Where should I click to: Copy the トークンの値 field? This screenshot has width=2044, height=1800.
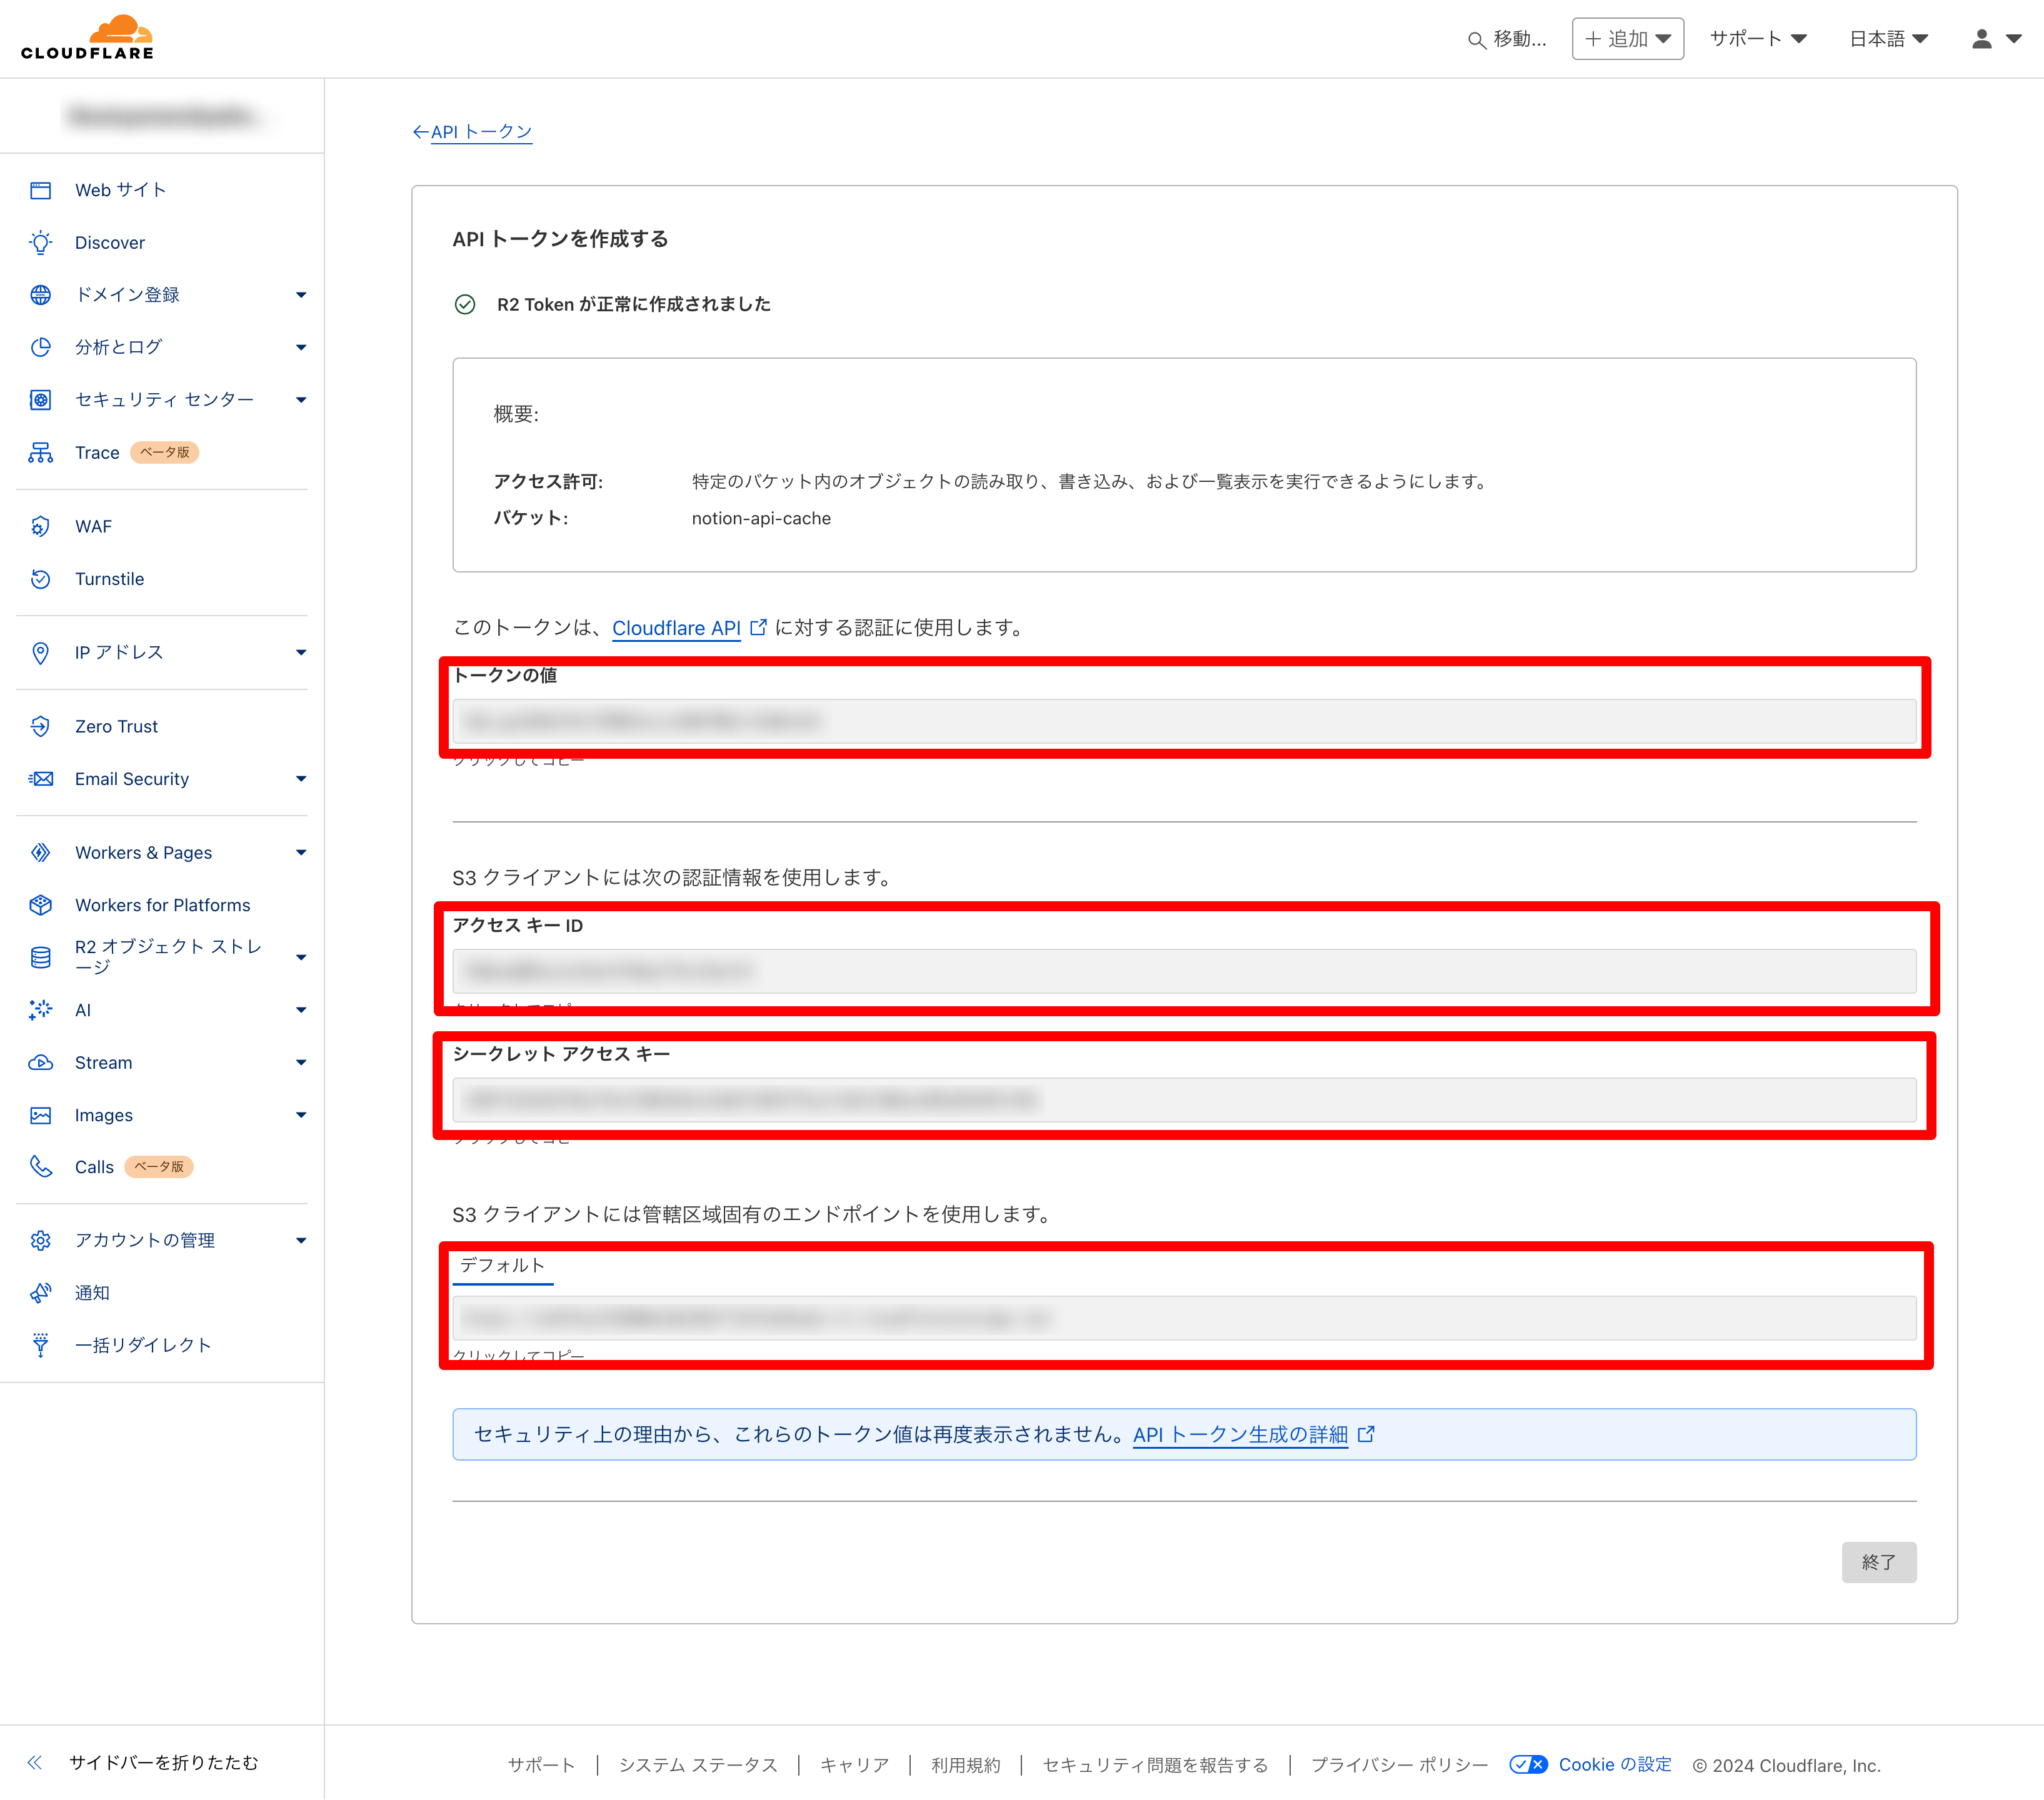click(x=1184, y=721)
